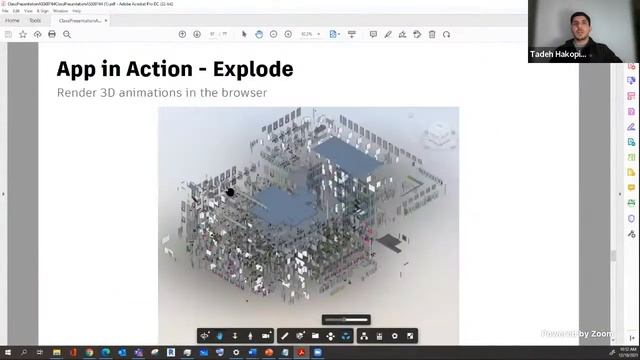Open the fill and sign tool in right pane
640x360 pixels.
tap(631, 127)
